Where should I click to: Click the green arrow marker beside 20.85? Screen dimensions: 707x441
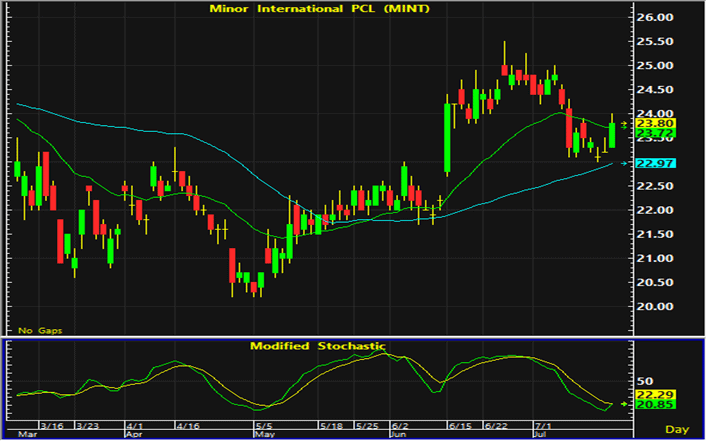(624, 404)
